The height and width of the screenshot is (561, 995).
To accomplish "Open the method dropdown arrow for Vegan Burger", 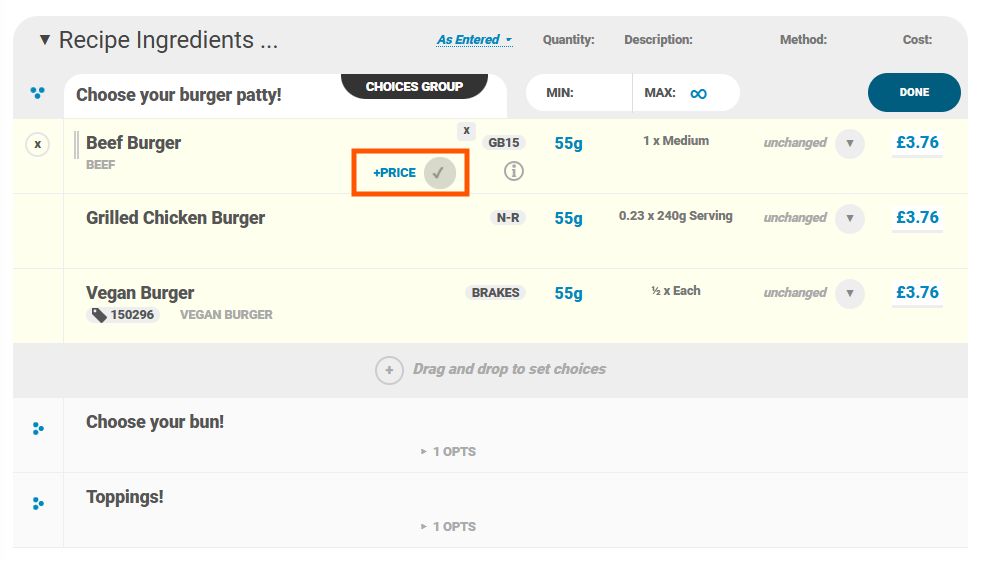I will (x=850, y=293).
